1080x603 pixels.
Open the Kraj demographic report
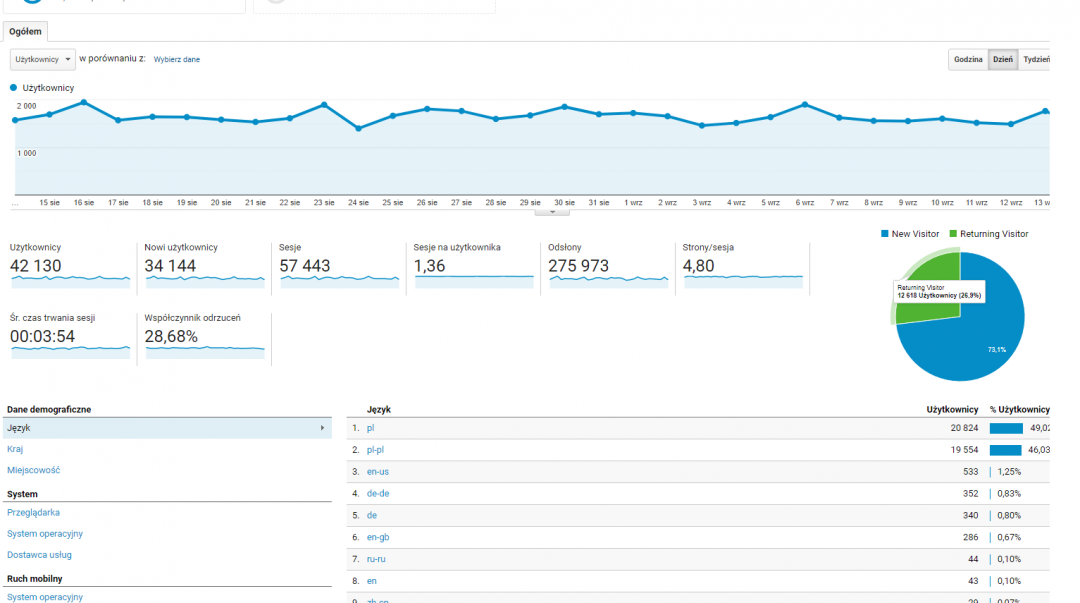(x=15, y=449)
